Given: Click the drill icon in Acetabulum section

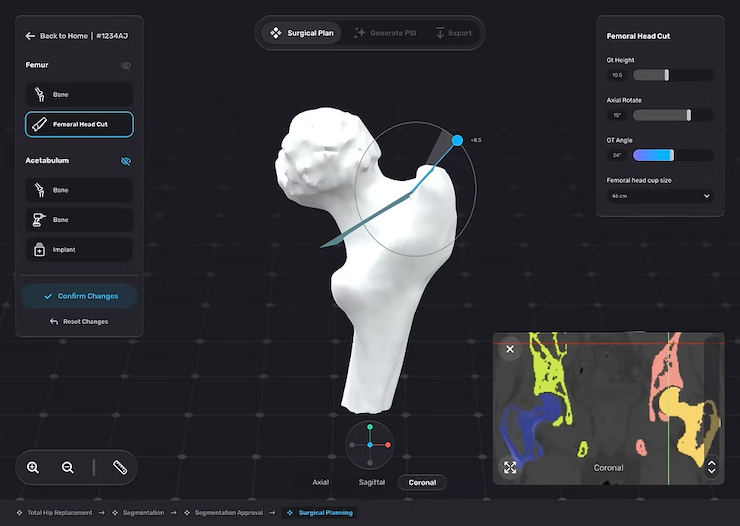Looking at the screenshot, I should pyautogui.click(x=39, y=220).
